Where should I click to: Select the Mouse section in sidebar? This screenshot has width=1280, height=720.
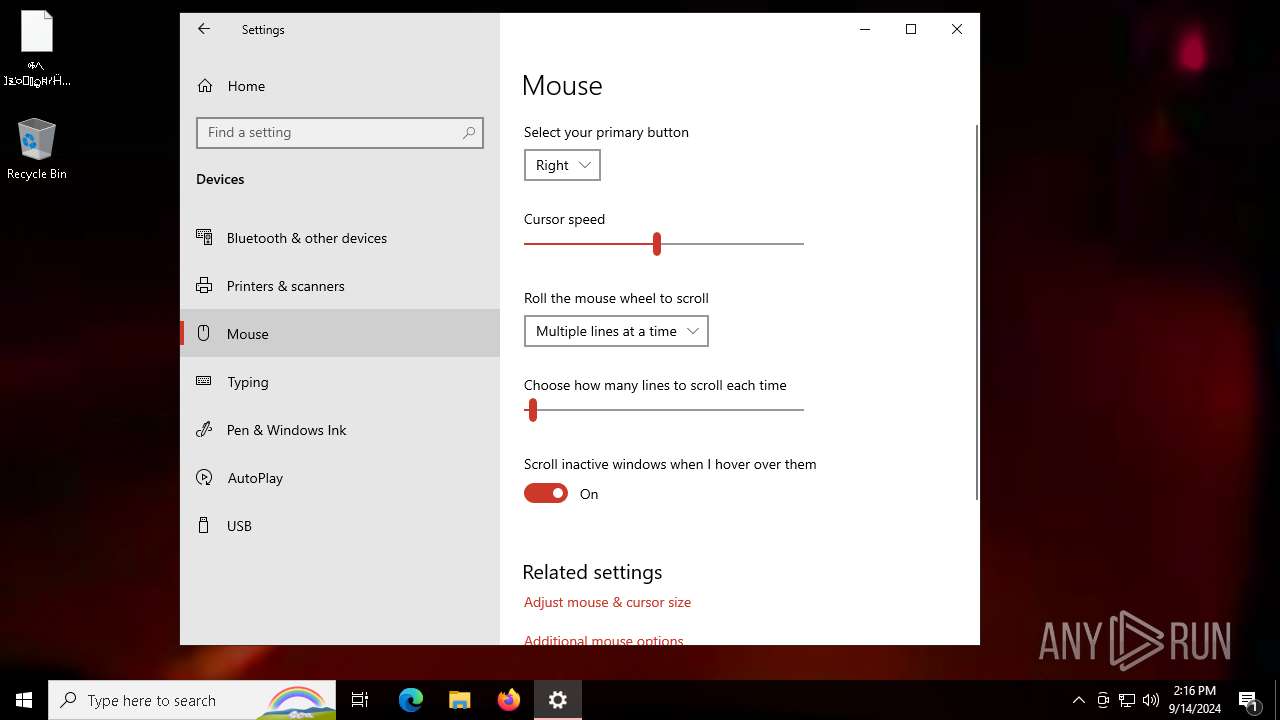pos(340,334)
